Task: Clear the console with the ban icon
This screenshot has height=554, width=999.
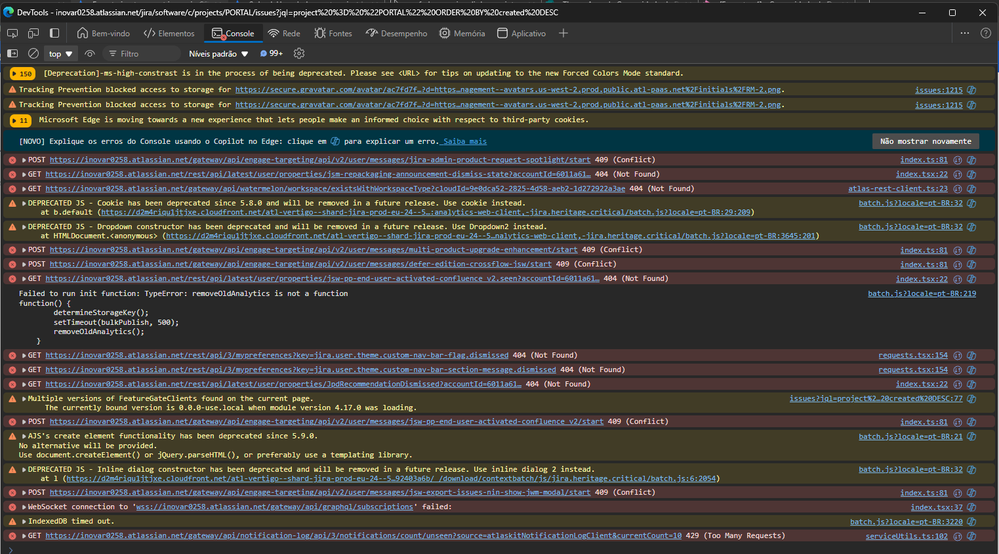Action: click(x=33, y=53)
